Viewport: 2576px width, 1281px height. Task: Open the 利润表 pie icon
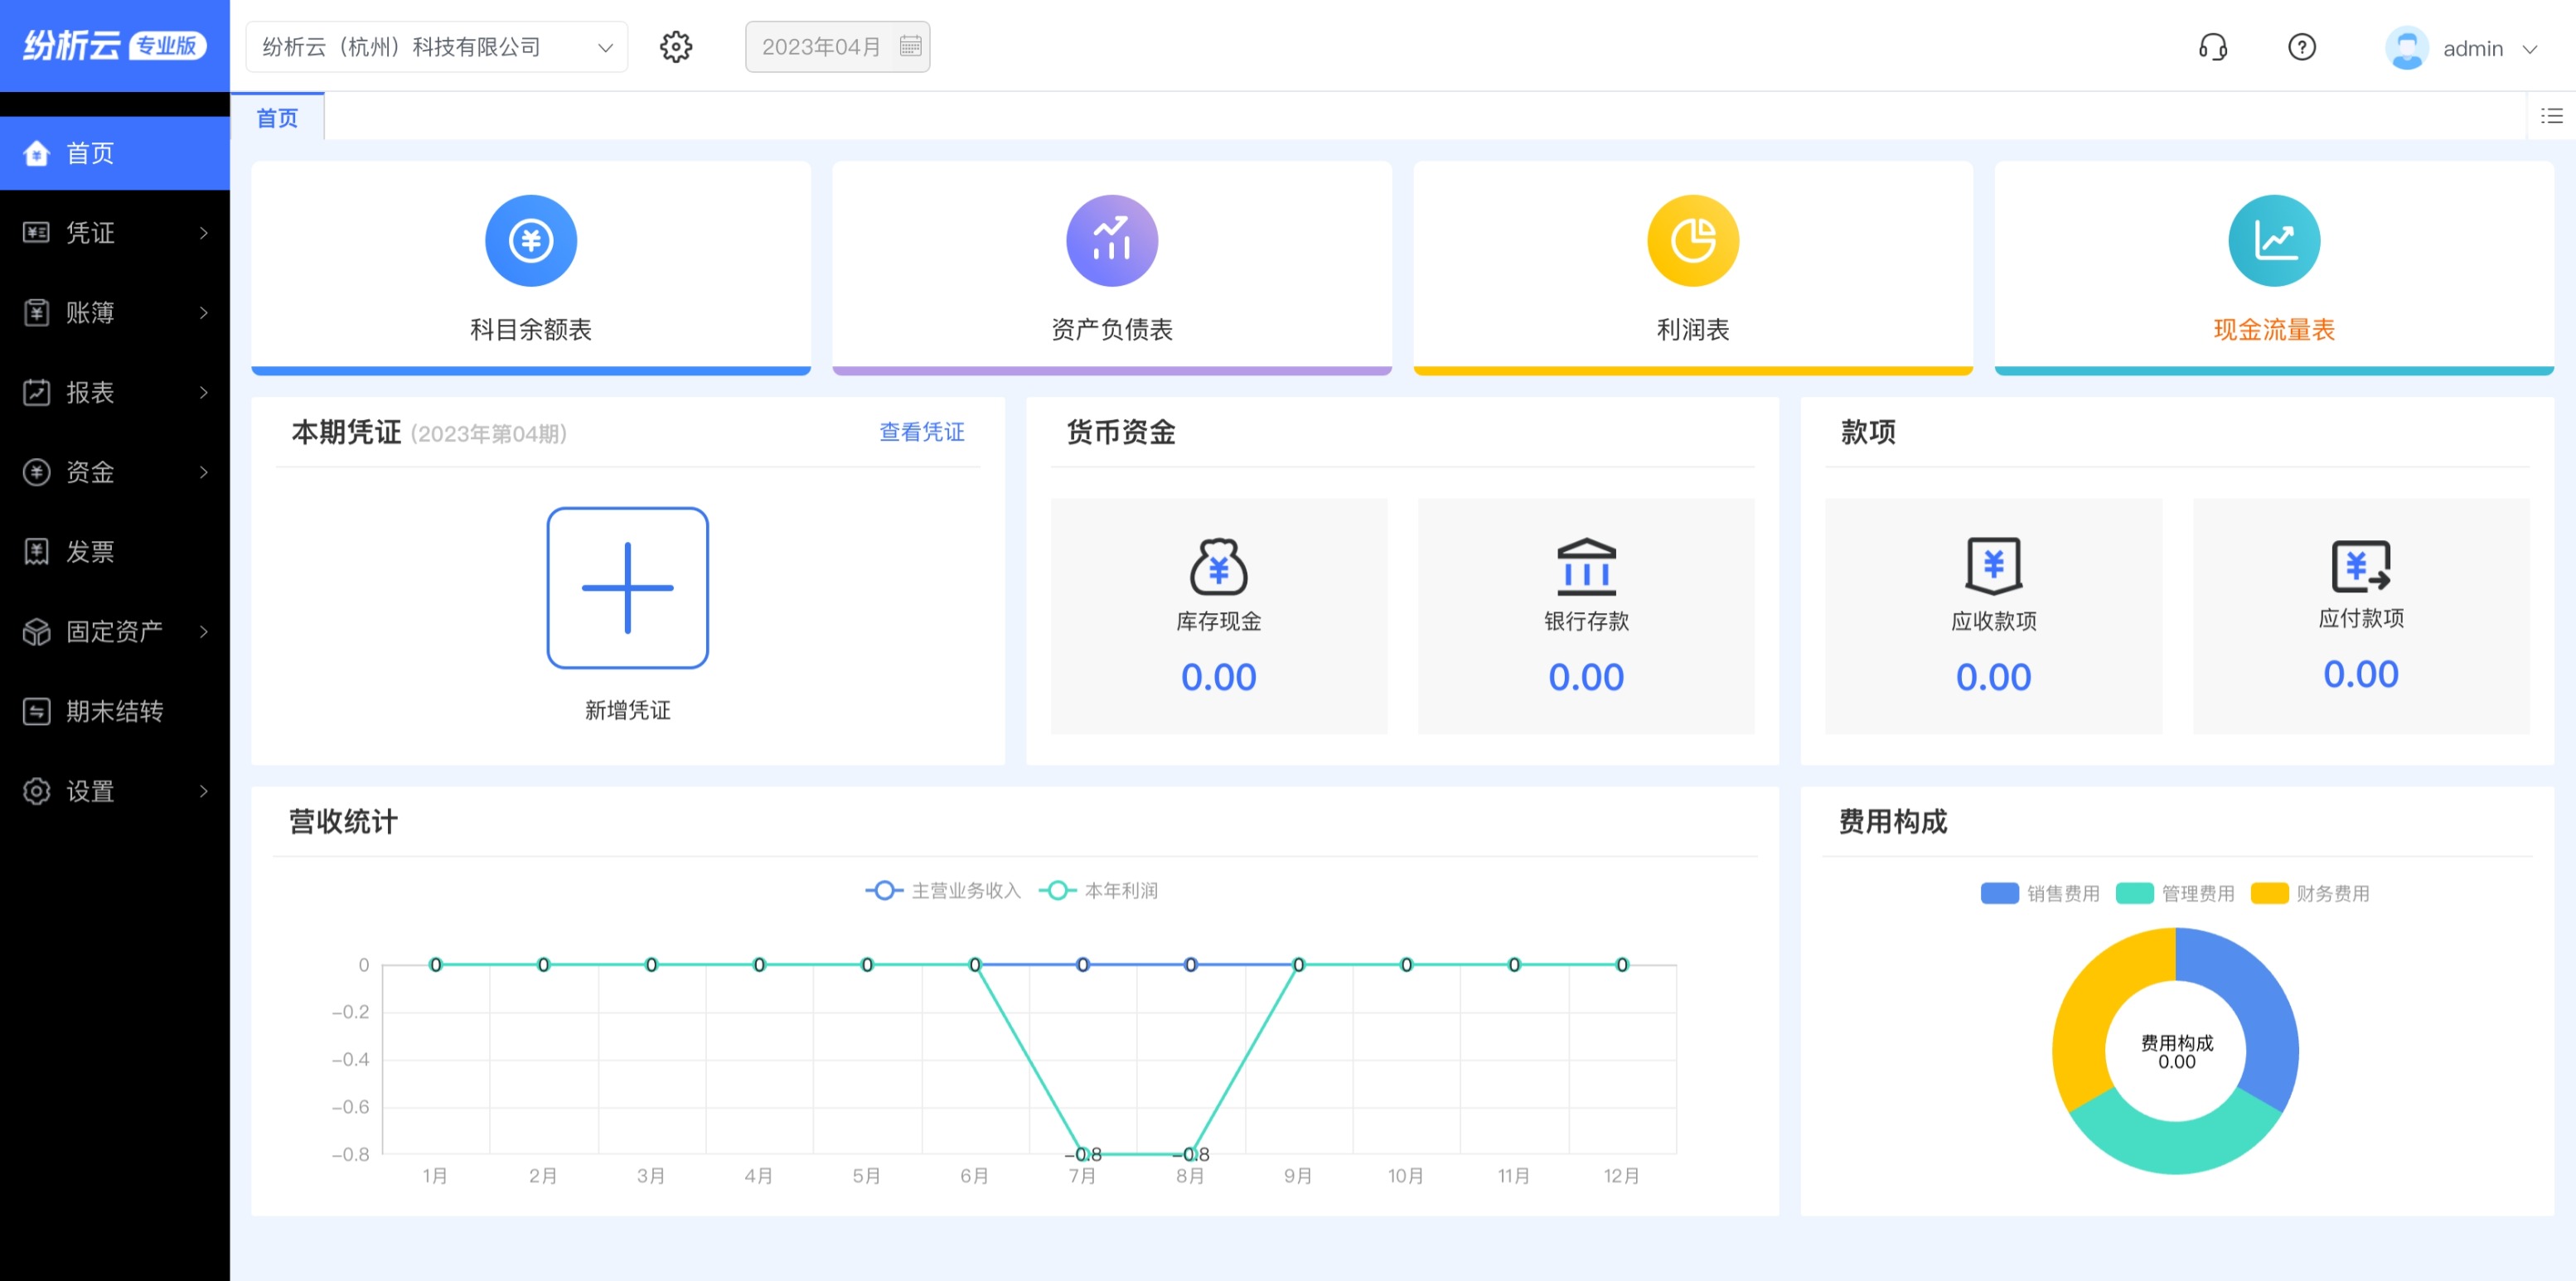click(x=1692, y=240)
